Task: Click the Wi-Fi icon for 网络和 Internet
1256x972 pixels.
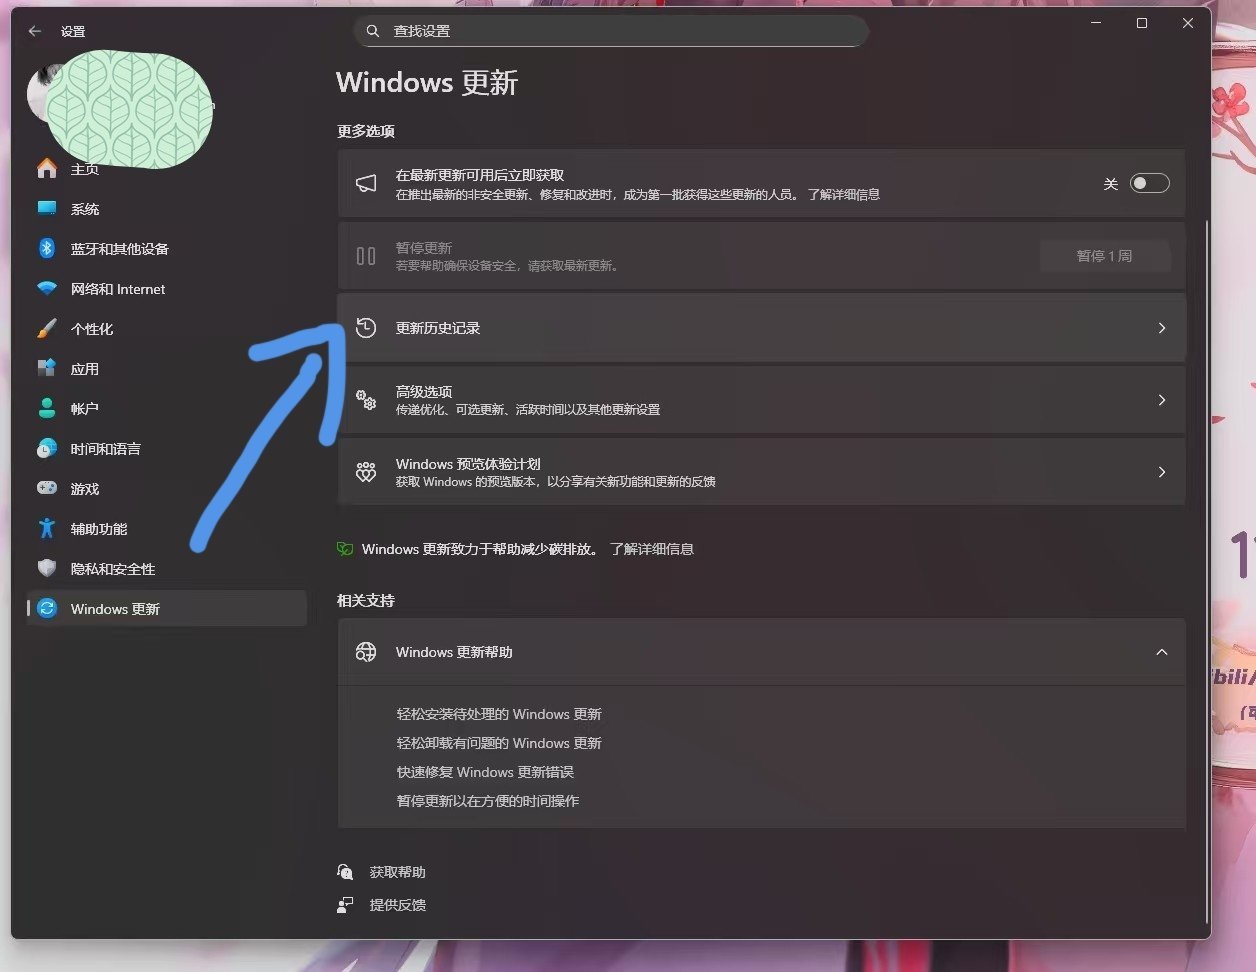Action: pos(47,289)
